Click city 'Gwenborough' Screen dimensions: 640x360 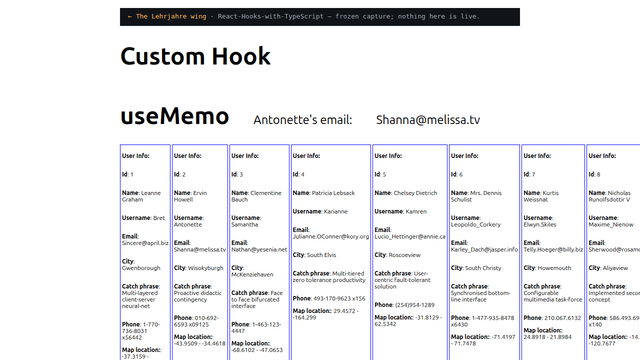point(141,268)
